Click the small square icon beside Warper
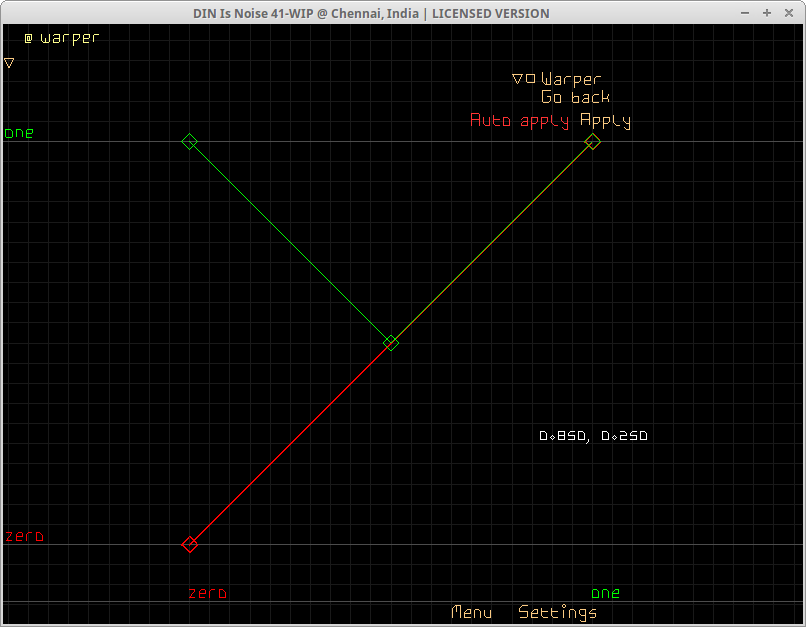Viewport: 806px width, 627px height. tap(530, 79)
